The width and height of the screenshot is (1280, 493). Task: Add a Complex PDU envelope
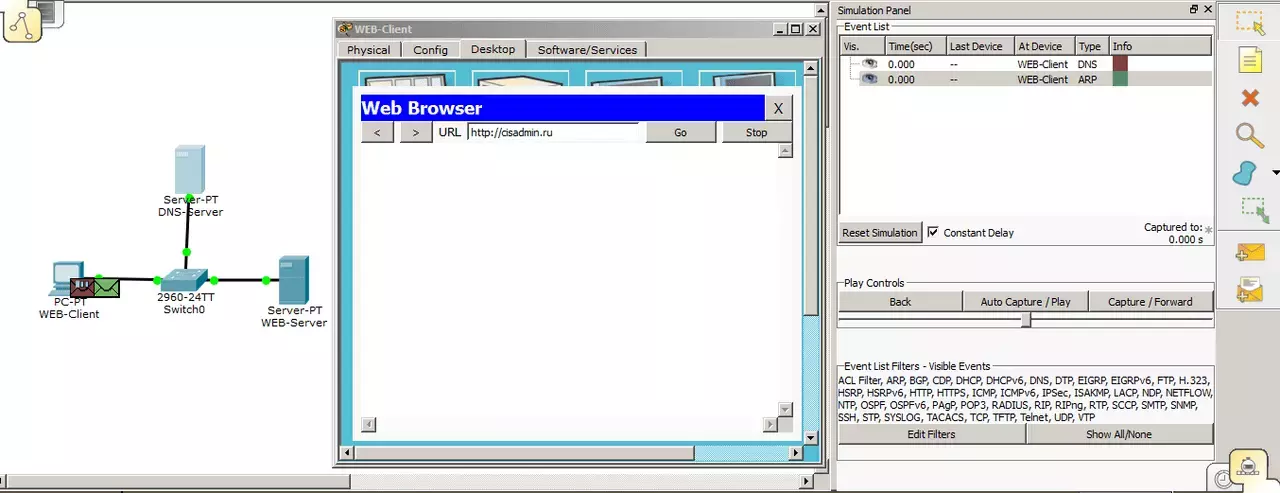click(x=1250, y=288)
